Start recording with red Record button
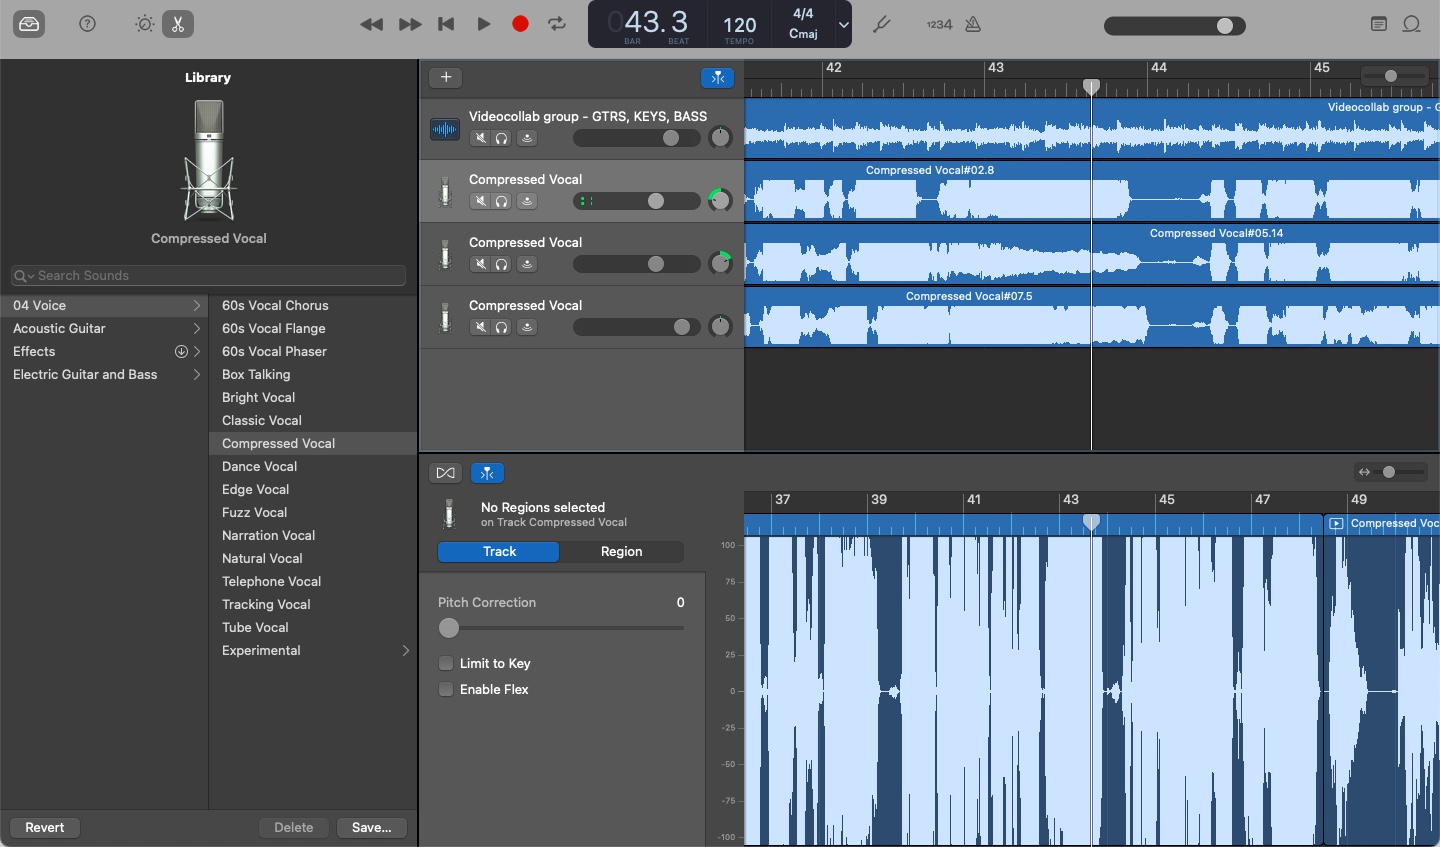1440x847 pixels. 520,24
